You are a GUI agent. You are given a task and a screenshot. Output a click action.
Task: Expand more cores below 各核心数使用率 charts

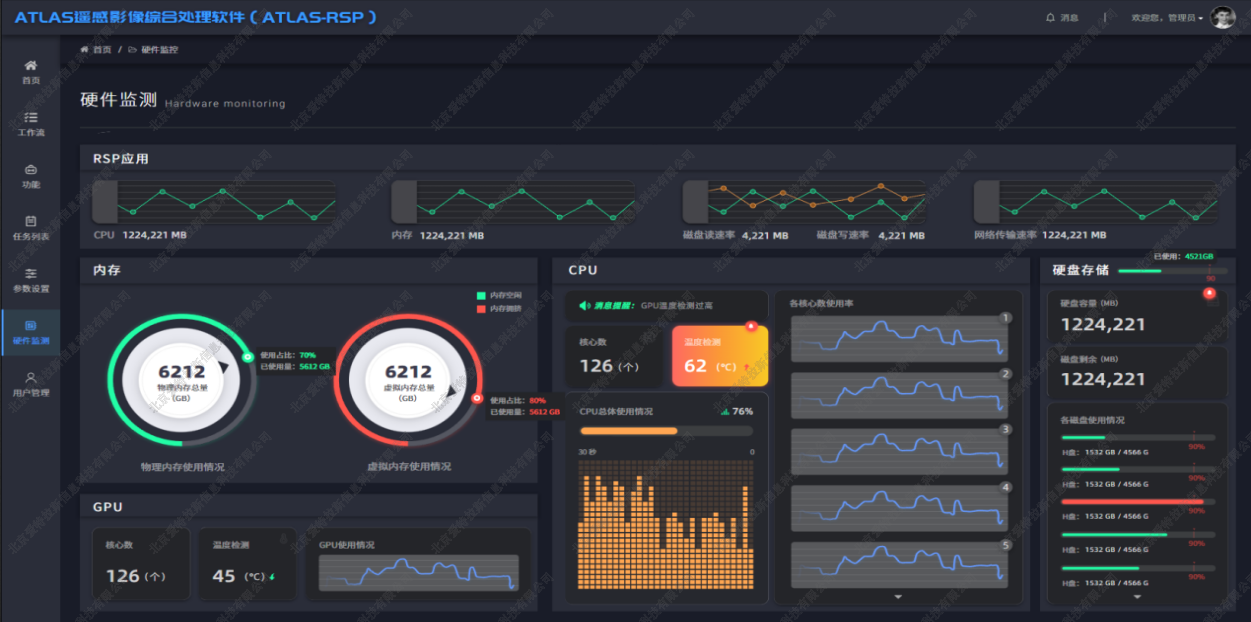(898, 597)
